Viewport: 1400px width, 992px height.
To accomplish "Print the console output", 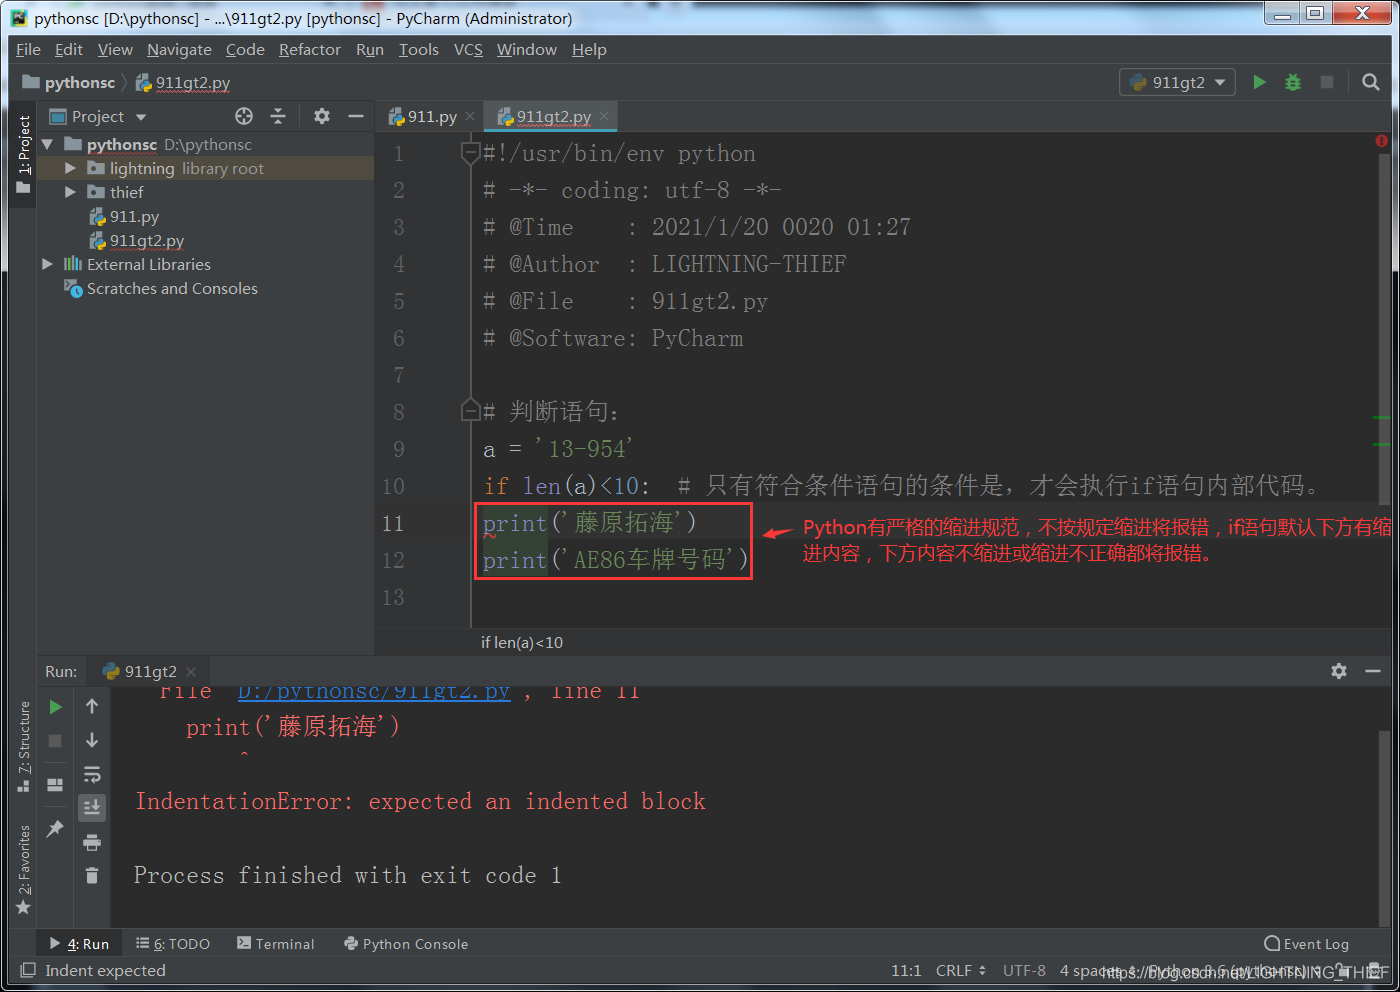I will 92,842.
